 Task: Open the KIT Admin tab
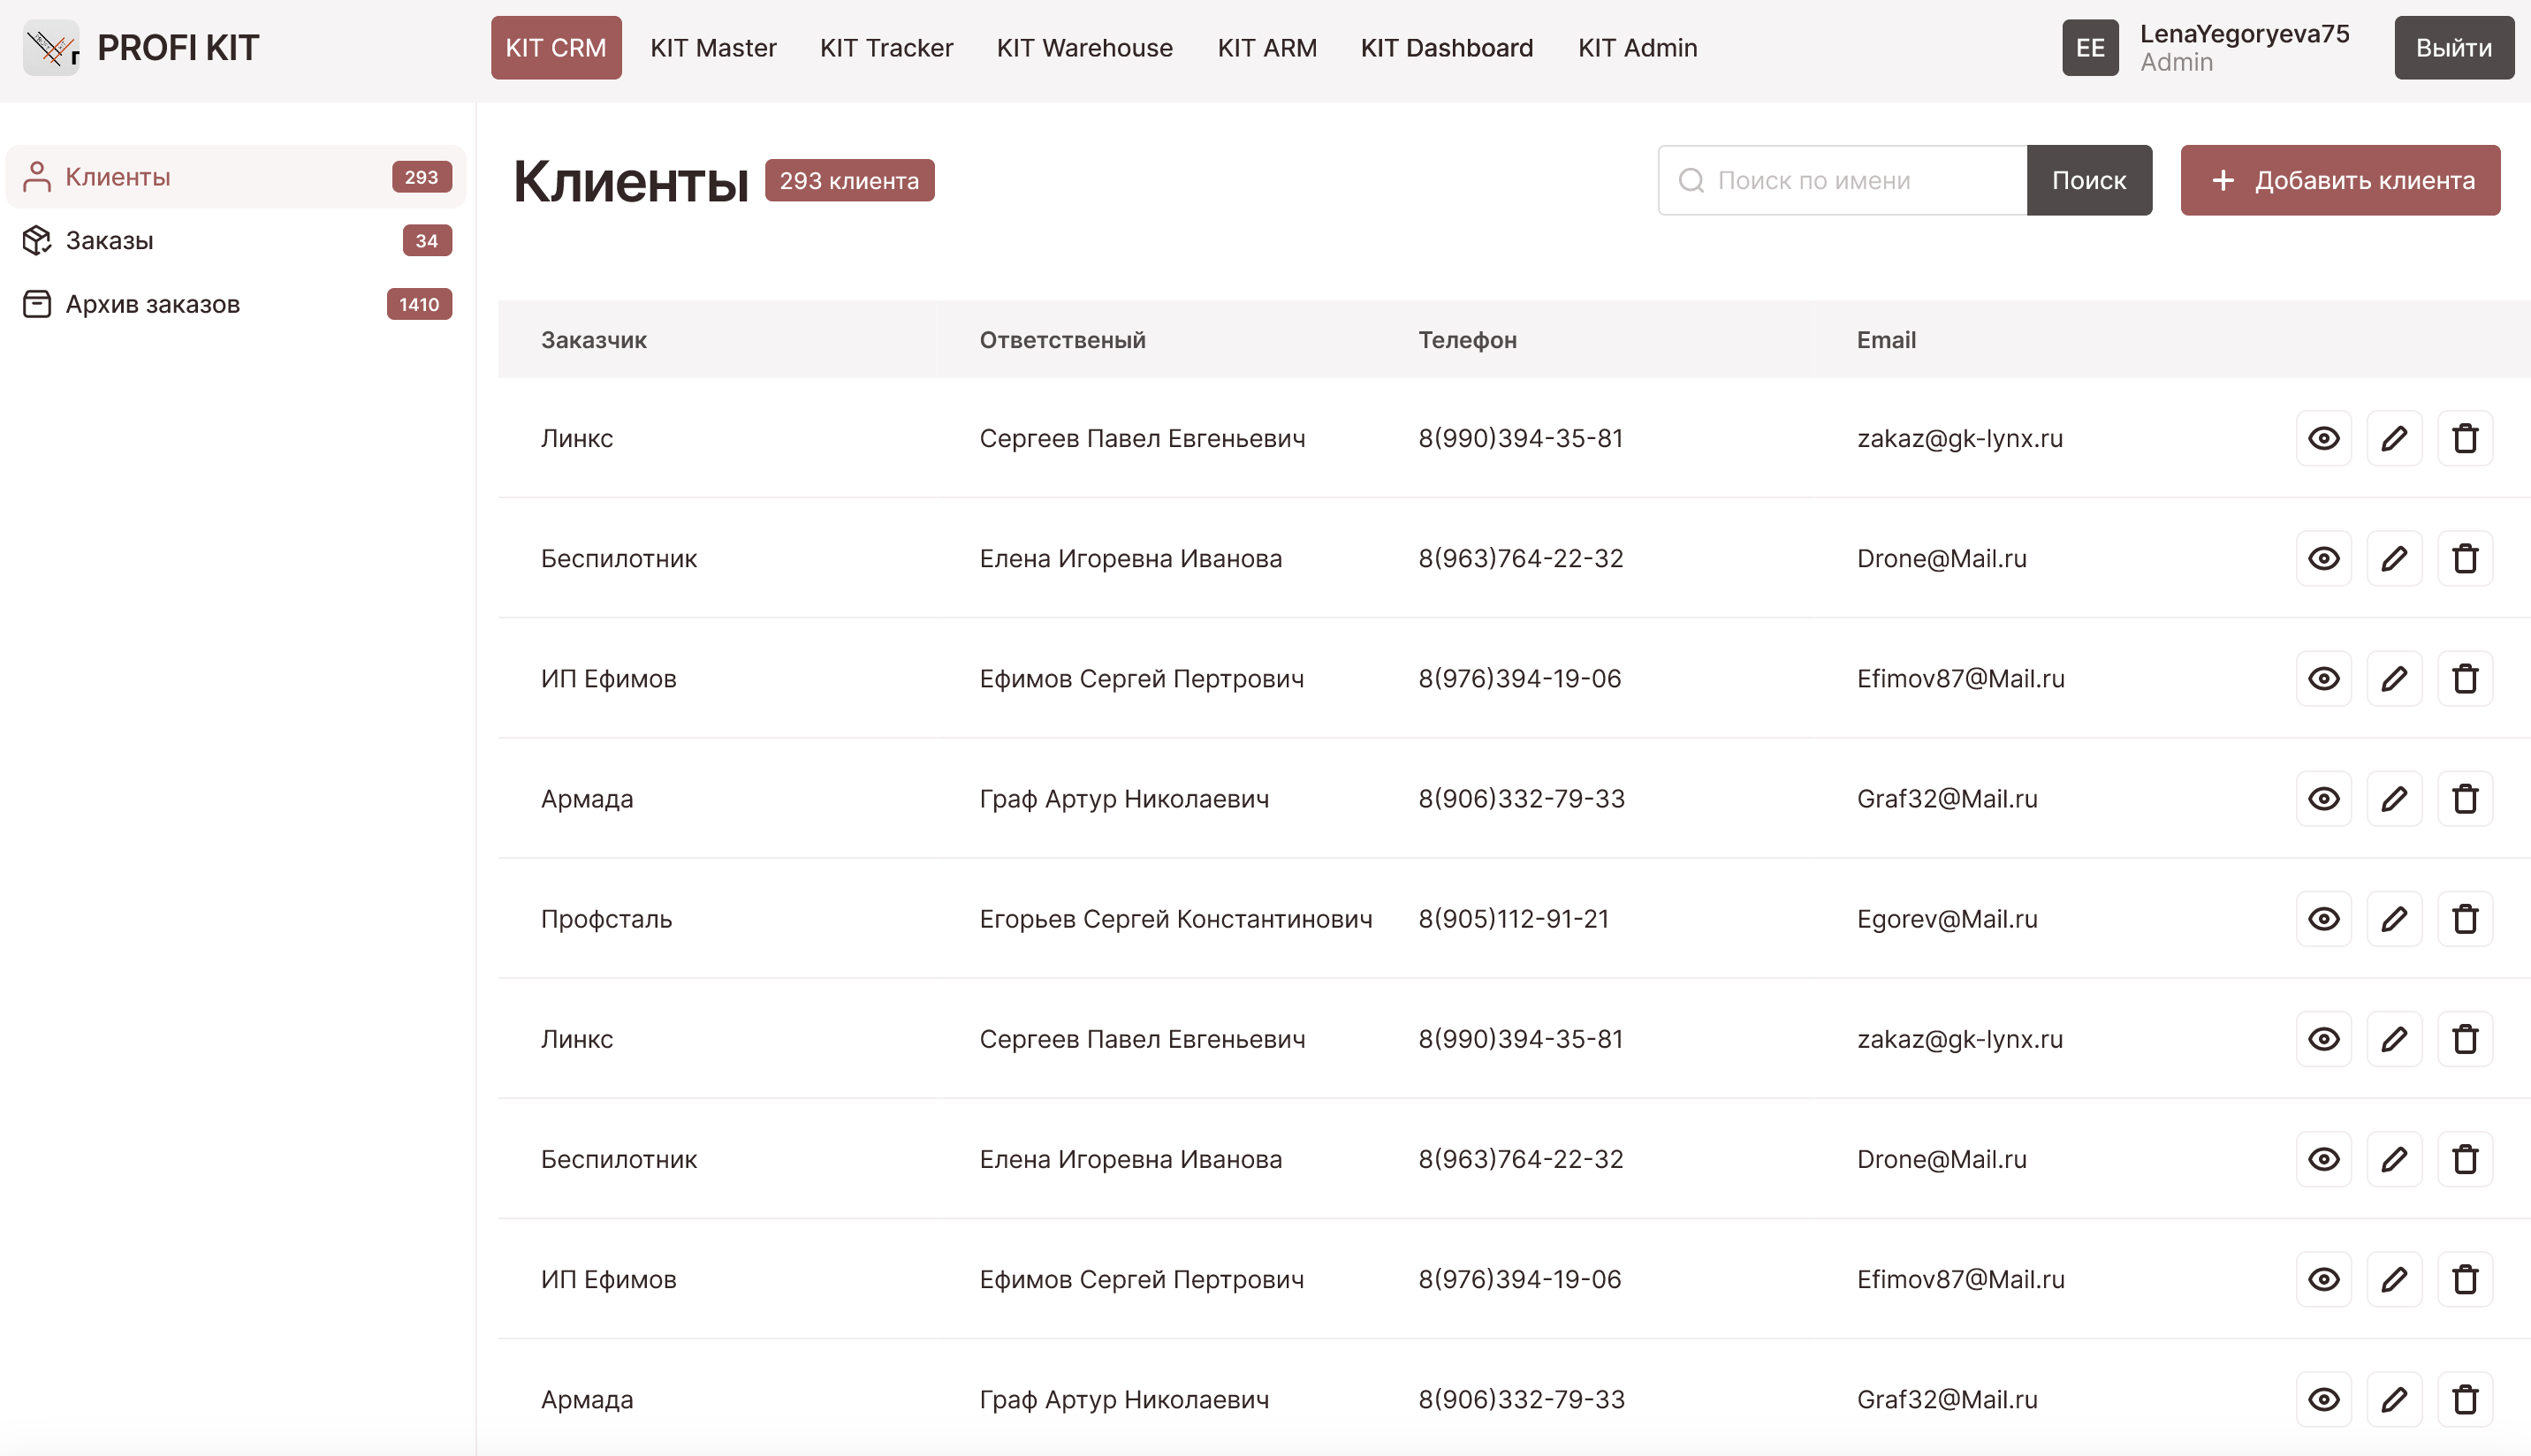1637,47
